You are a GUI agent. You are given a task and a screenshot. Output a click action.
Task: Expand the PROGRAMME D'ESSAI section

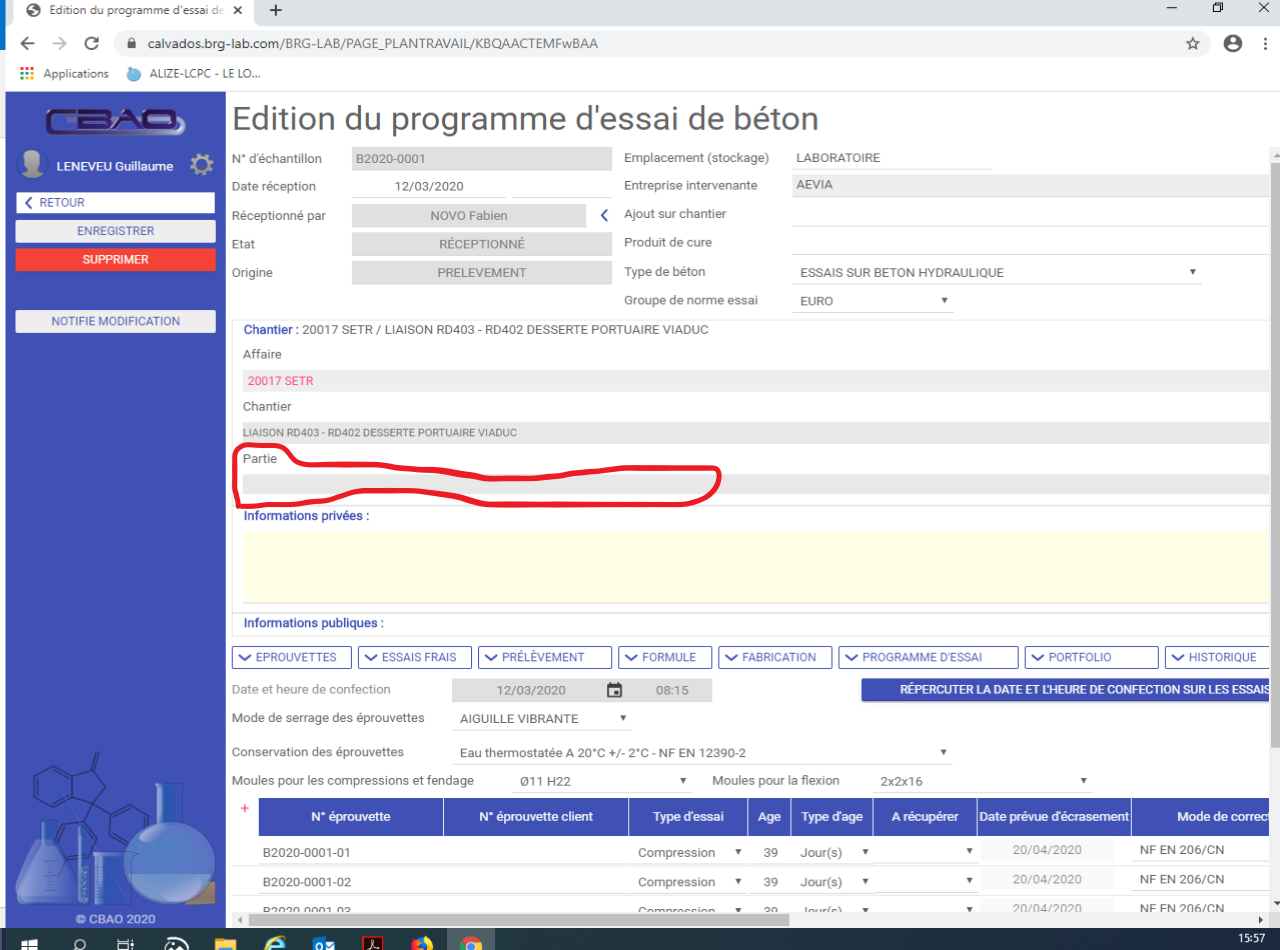tap(928, 657)
